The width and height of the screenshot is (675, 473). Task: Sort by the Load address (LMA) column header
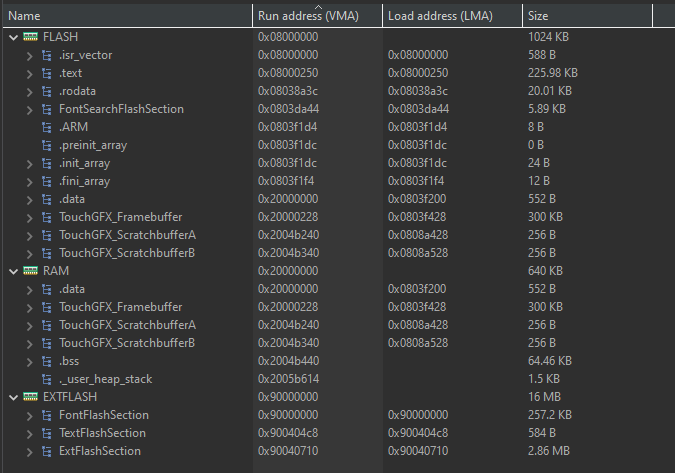452,16
